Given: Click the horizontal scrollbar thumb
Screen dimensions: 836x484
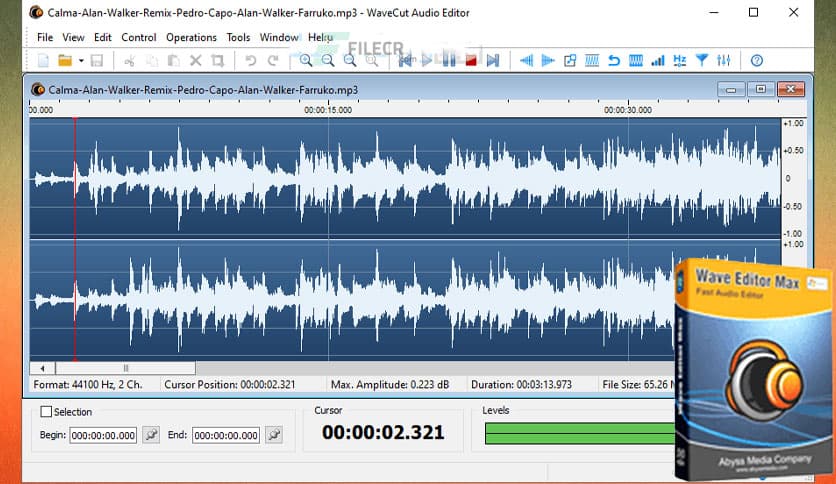Looking at the screenshot, I should click(126, 368).
